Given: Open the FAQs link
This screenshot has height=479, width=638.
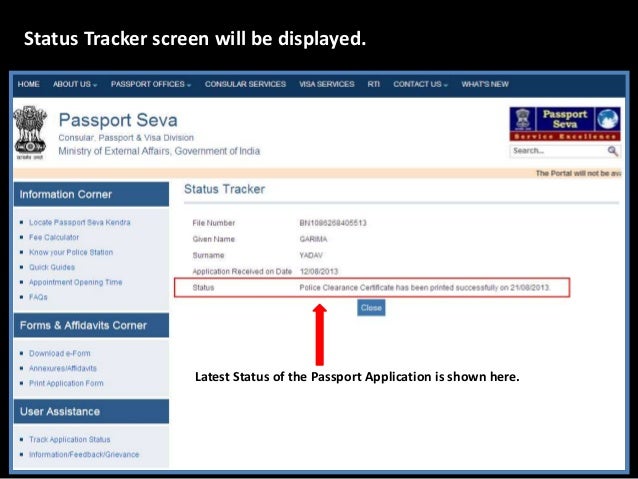Looking at the screenshot, I should (38, 297).
